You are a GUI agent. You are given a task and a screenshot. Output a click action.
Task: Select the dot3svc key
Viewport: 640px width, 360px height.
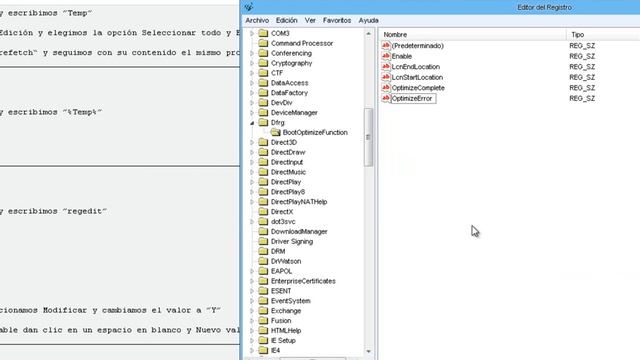[x=283, y=222]
